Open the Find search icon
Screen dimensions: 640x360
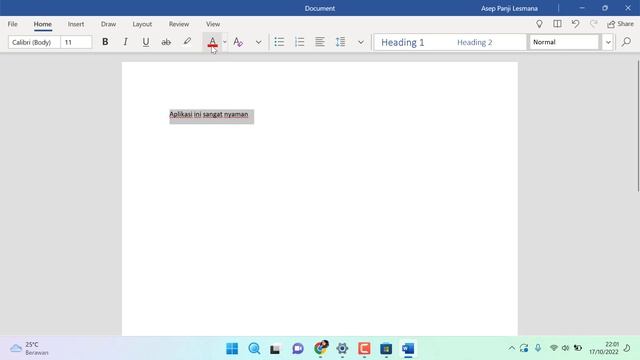point(626,42)
